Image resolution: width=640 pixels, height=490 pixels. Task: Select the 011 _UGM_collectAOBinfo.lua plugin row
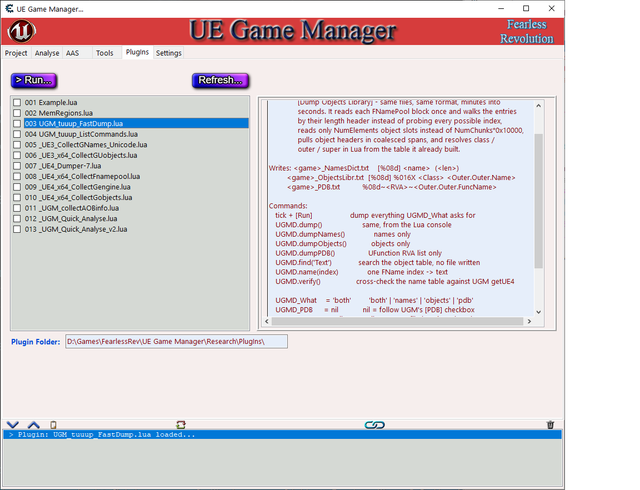[x=136, y=208]
